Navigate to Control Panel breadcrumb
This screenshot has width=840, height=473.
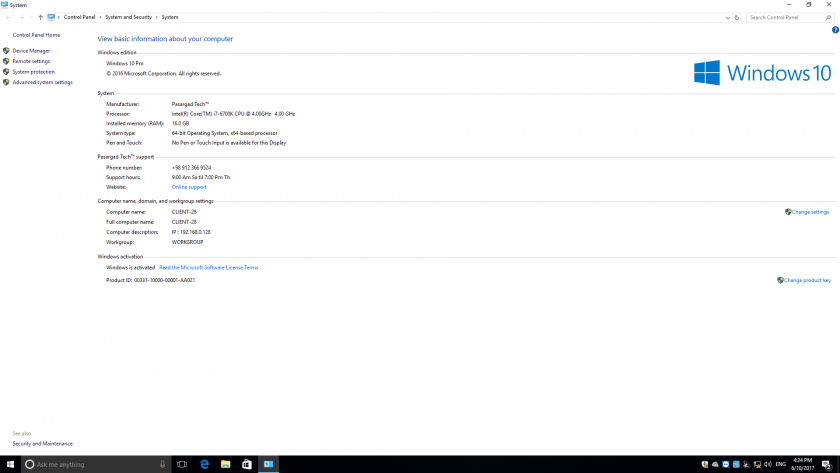tap(80, 17)
